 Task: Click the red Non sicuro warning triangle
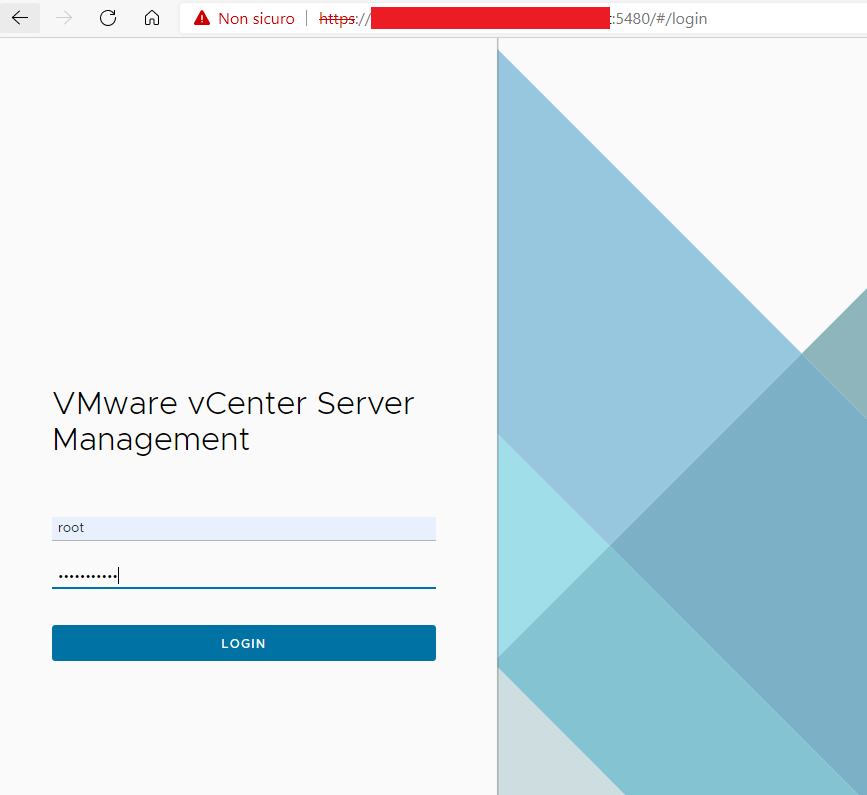coord(202,18)
